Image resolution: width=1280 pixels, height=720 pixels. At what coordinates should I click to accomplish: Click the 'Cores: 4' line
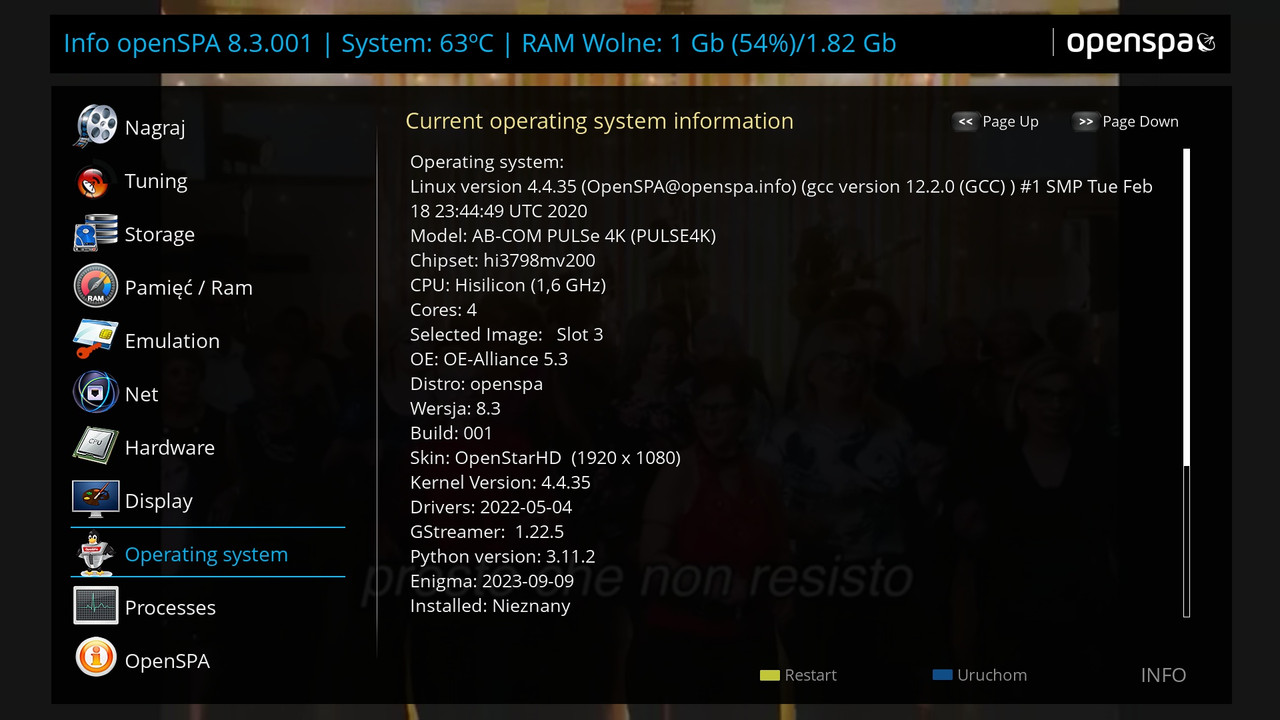click(443, 309)
